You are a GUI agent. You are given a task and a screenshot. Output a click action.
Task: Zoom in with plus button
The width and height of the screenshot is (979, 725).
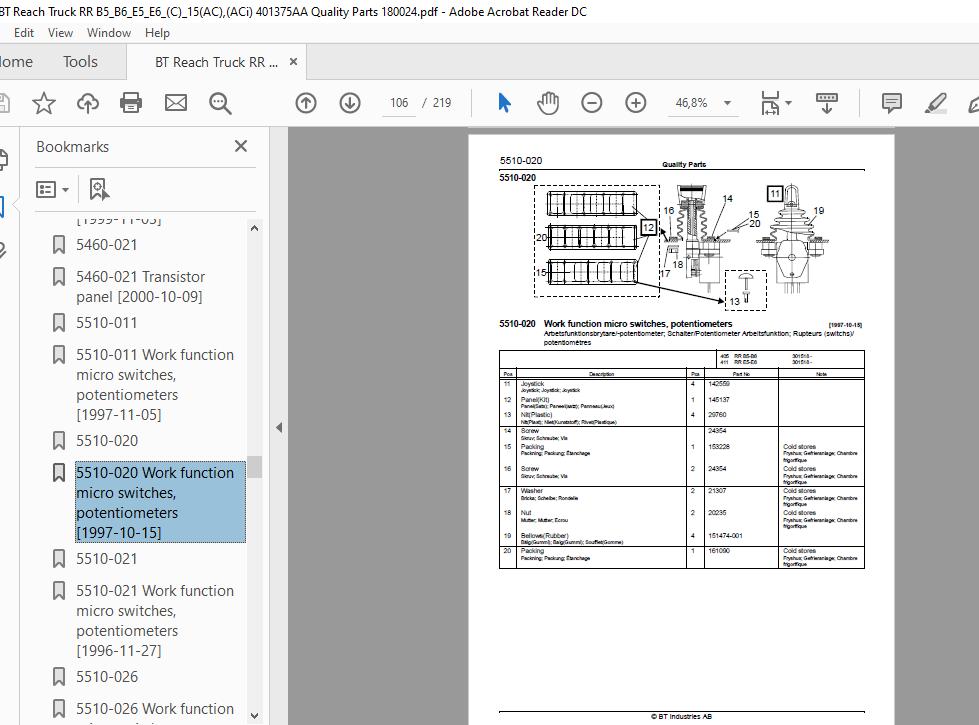click(636, 103)
